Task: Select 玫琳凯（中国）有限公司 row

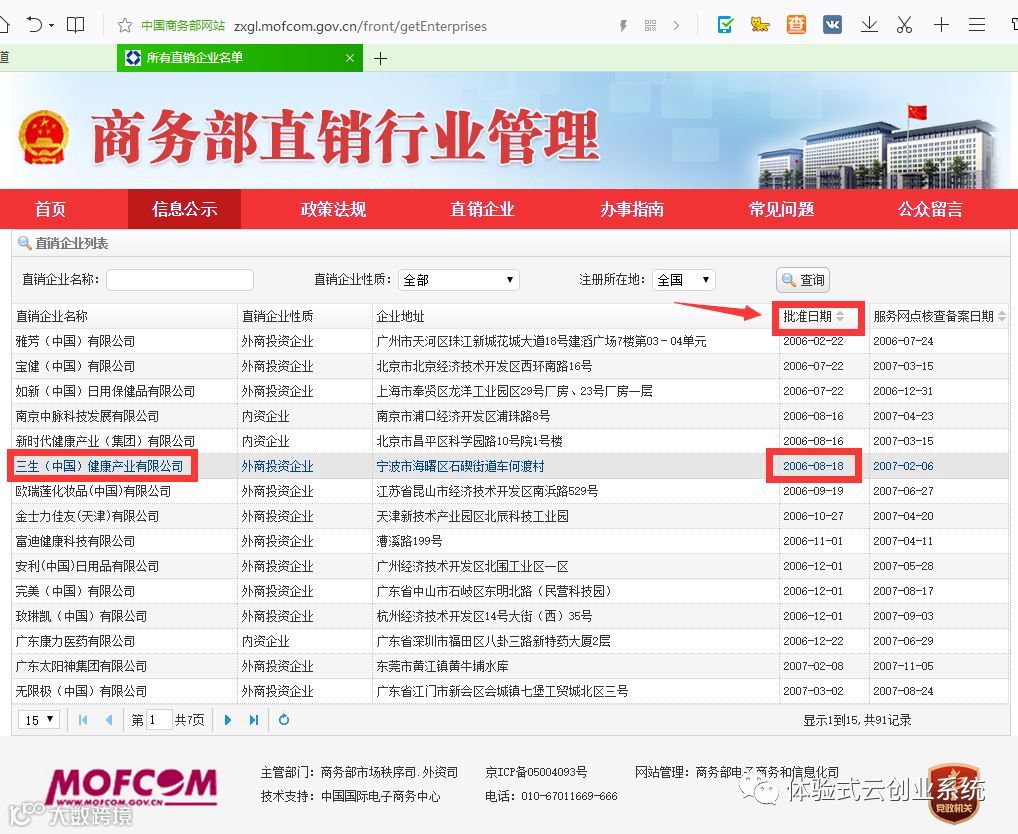Action: [510, 616]
